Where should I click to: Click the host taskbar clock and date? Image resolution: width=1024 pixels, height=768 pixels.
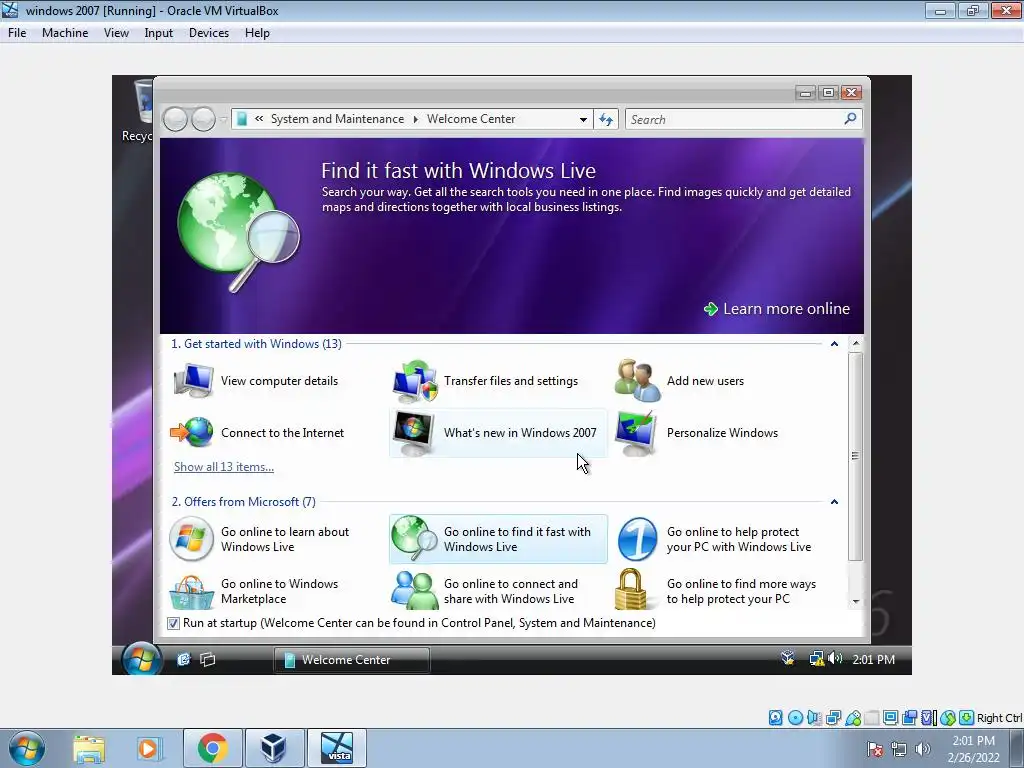point(973,749)
